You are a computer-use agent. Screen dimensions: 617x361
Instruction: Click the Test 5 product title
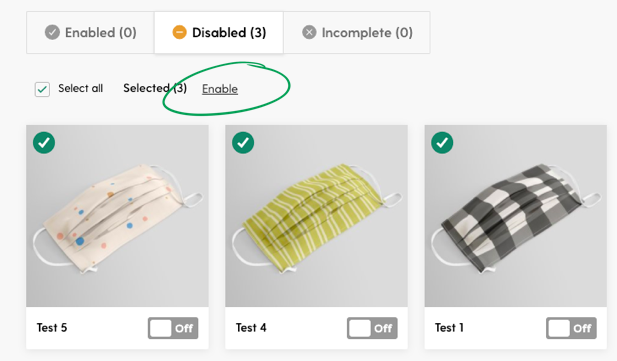pos(52,328)
